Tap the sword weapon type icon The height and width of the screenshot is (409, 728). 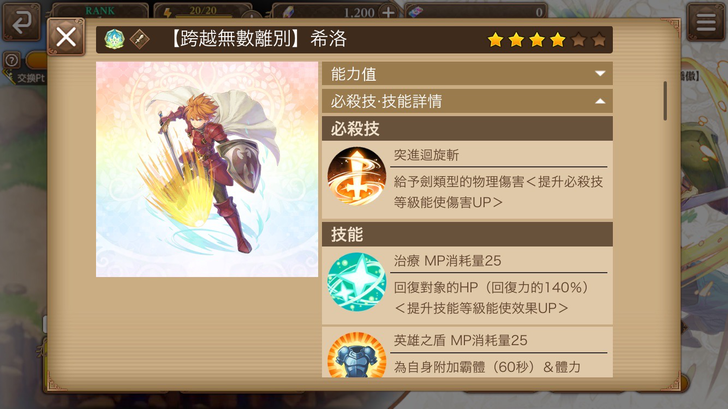pyautogui.click(x=139, y=39)
